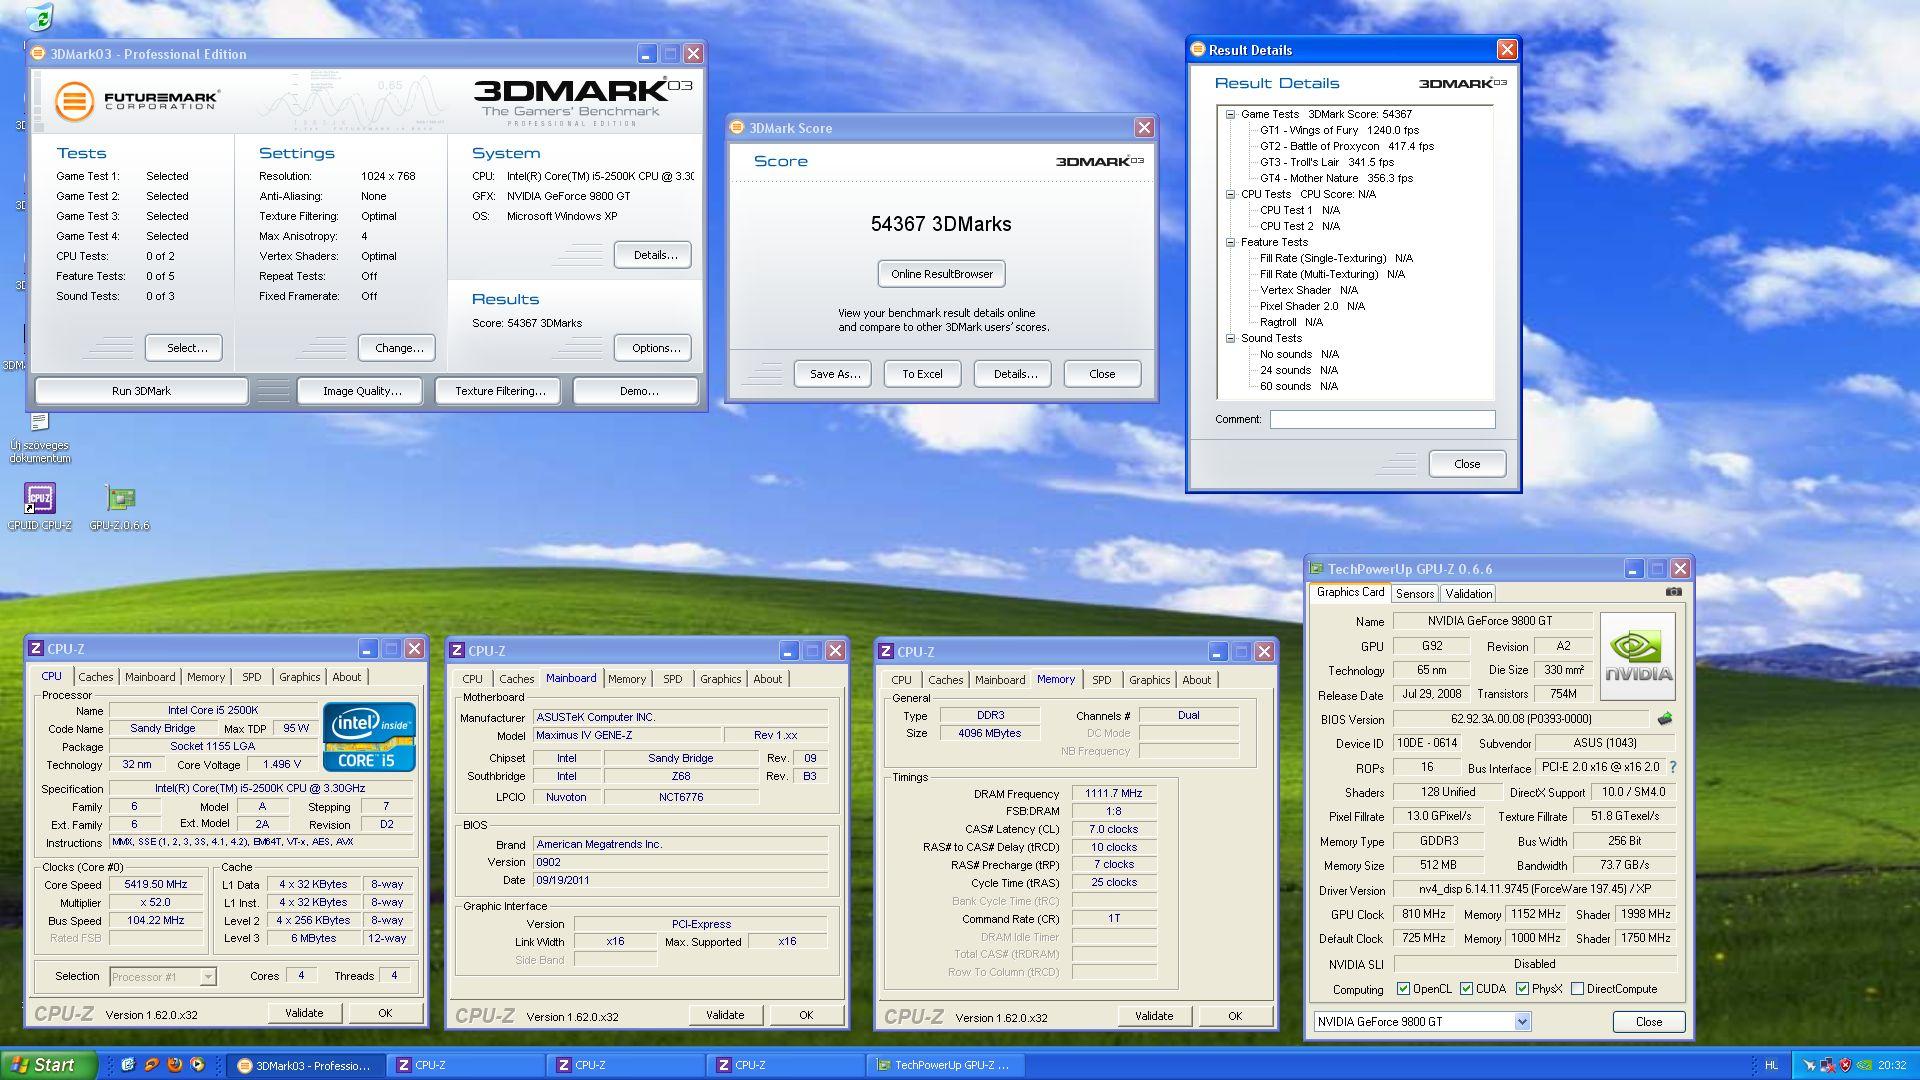Click the Recycle Bin icon at top-left corner
The width and height of the screenshot is (1920, 1080).
pyautogui.click(x=40, y=15)
